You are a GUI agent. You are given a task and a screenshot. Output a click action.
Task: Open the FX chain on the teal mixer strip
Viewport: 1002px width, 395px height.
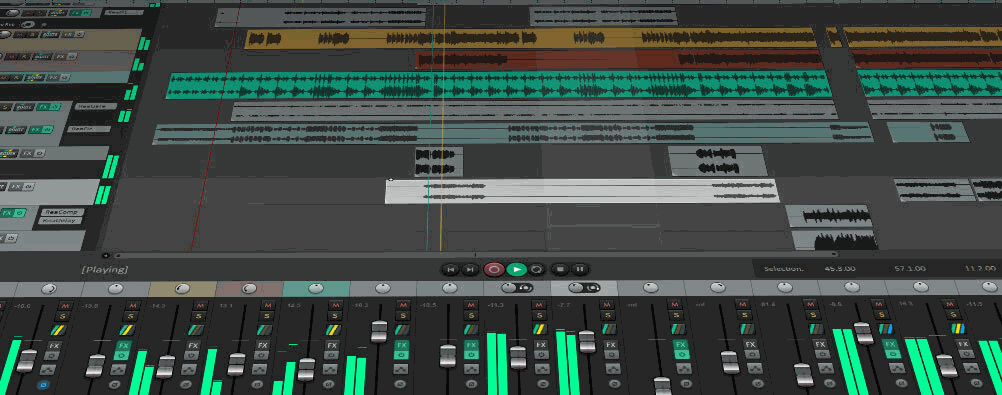331,345
